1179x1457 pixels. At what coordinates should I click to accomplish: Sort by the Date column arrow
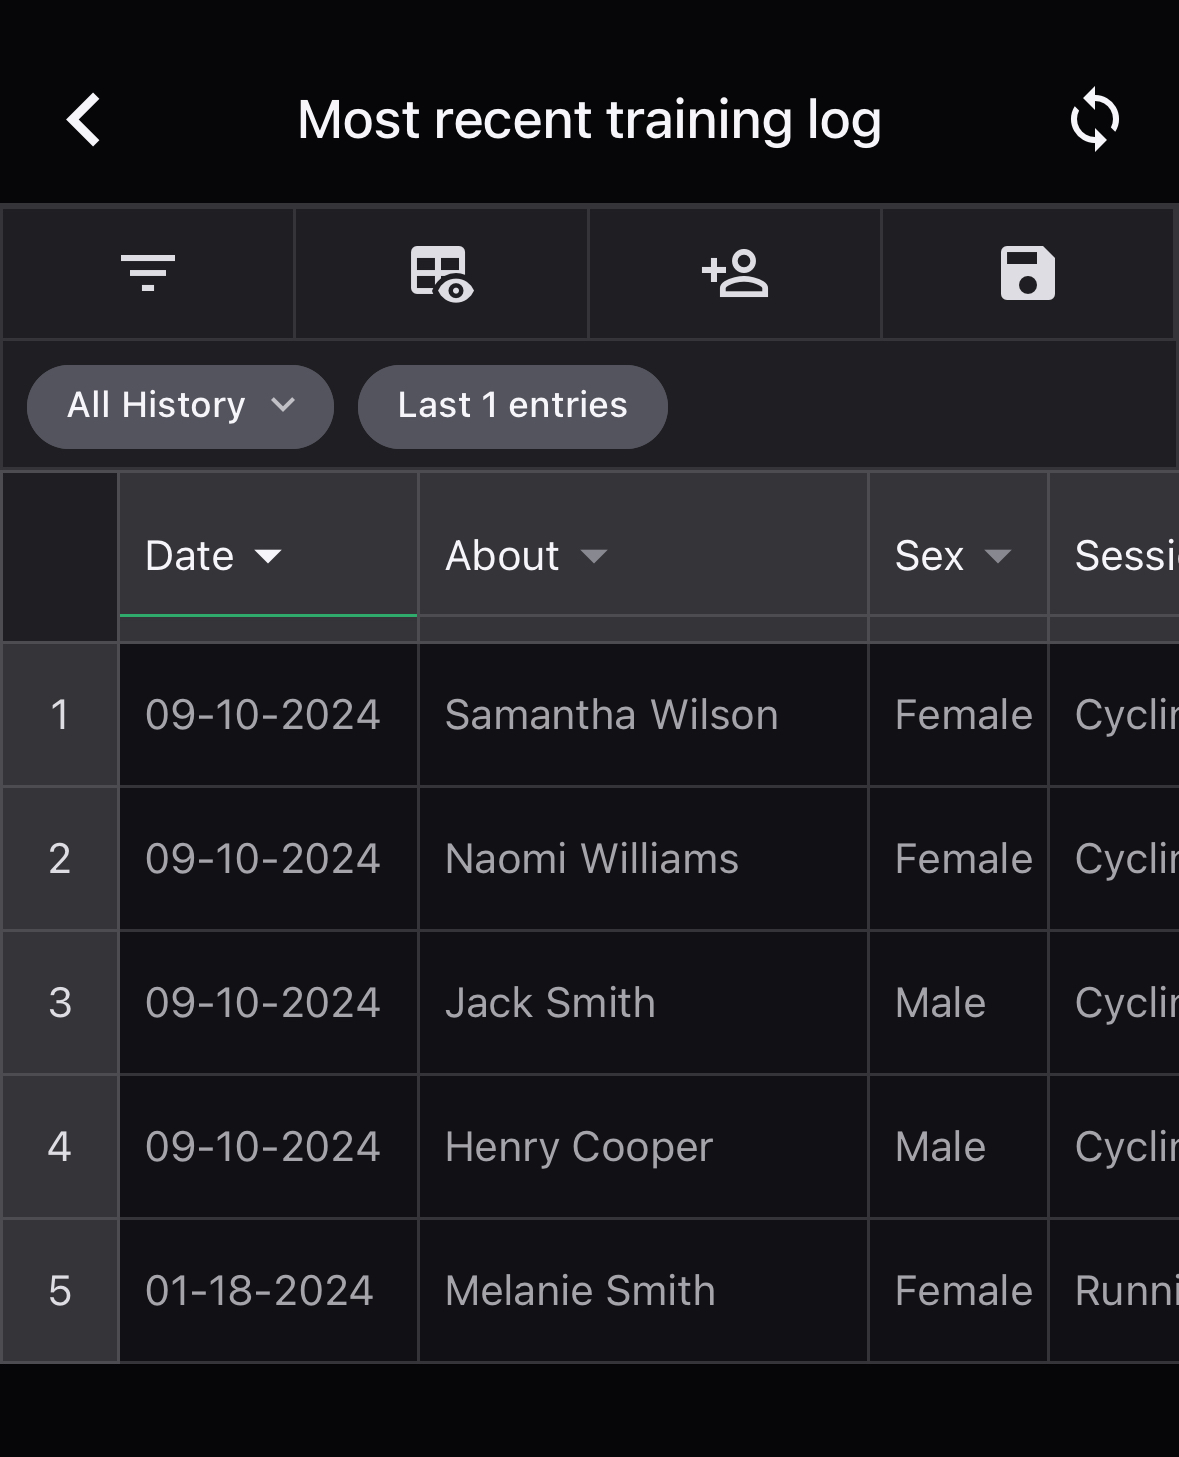[x=268, y=556]
